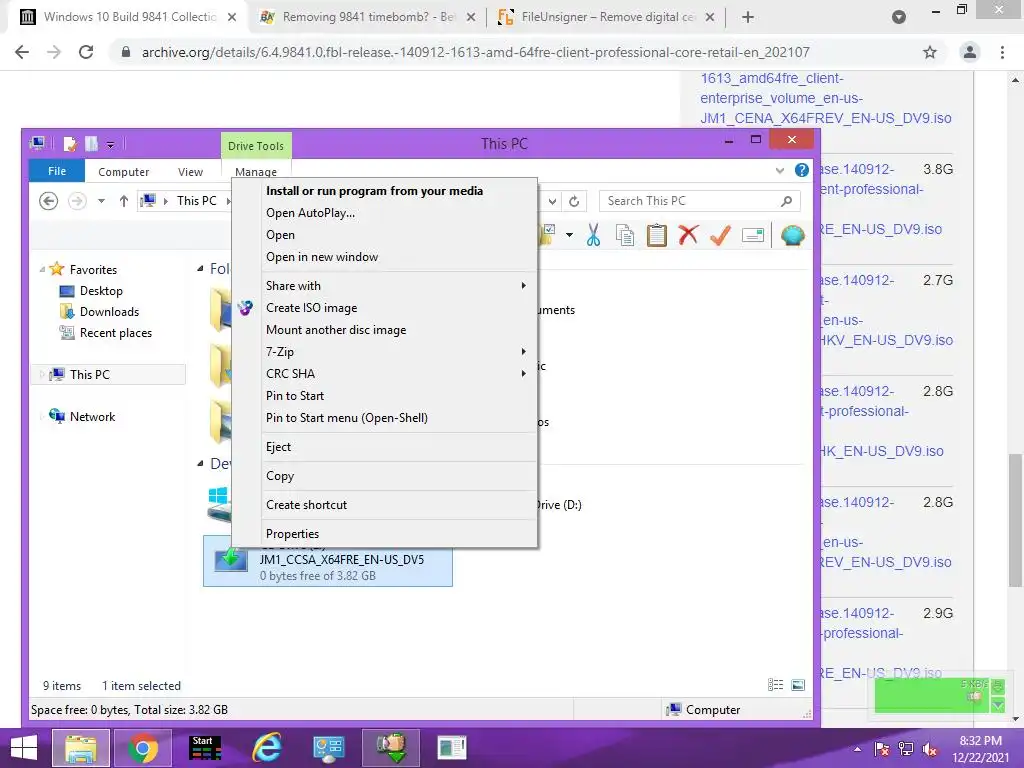Click the clipboard Paste icon in Explorer toolbar
The height and width of the screenshot is (768, 1024).
click(x=656, y=235)
